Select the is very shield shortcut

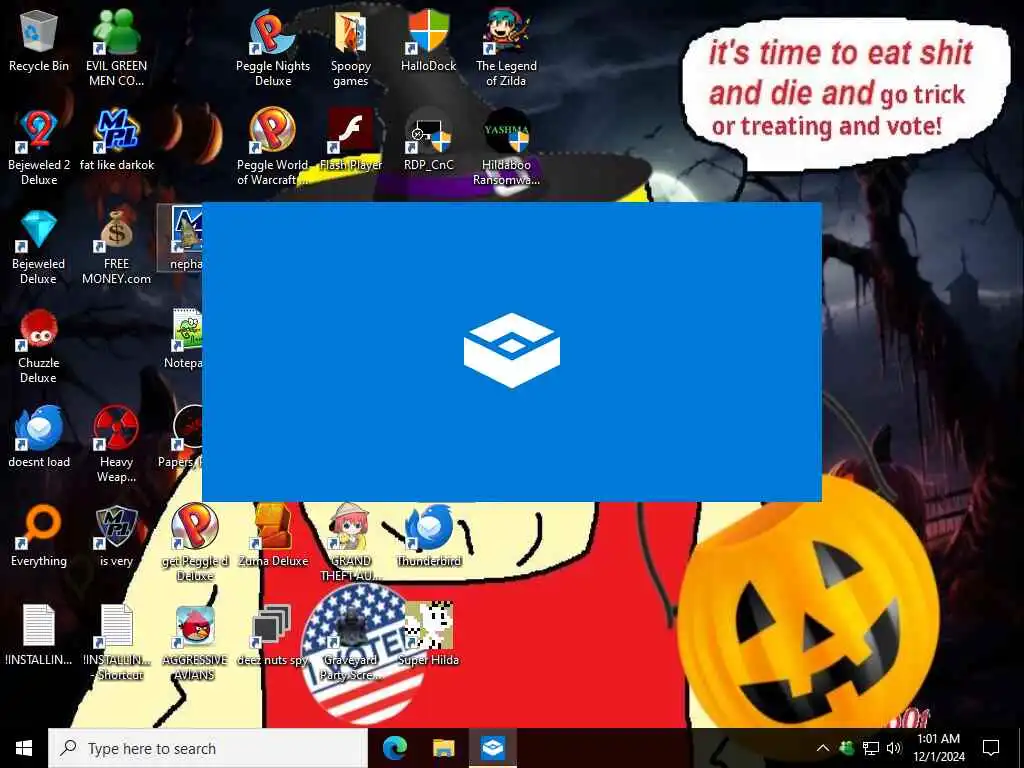[116, 536]
